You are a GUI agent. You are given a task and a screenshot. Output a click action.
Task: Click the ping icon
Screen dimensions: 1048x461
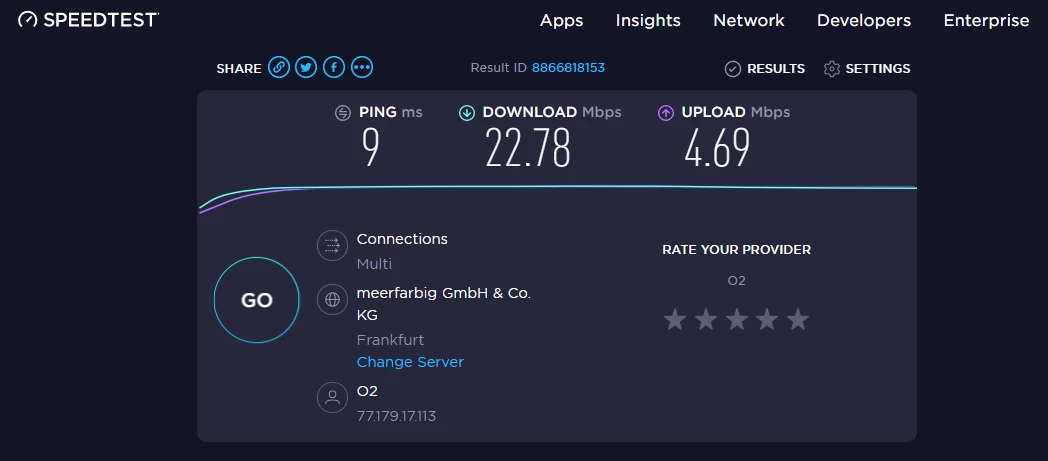point(343,113)
